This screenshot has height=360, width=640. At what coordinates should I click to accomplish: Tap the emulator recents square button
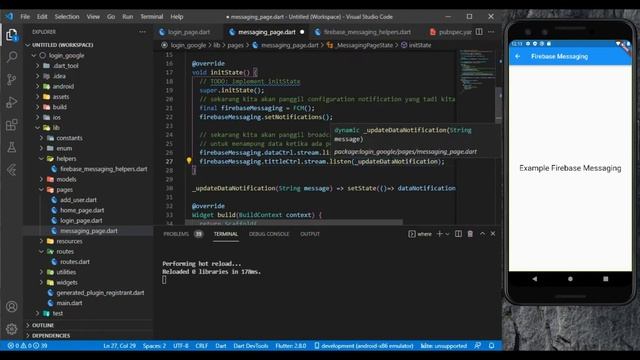pyautogui.click(x=606, y=279)
